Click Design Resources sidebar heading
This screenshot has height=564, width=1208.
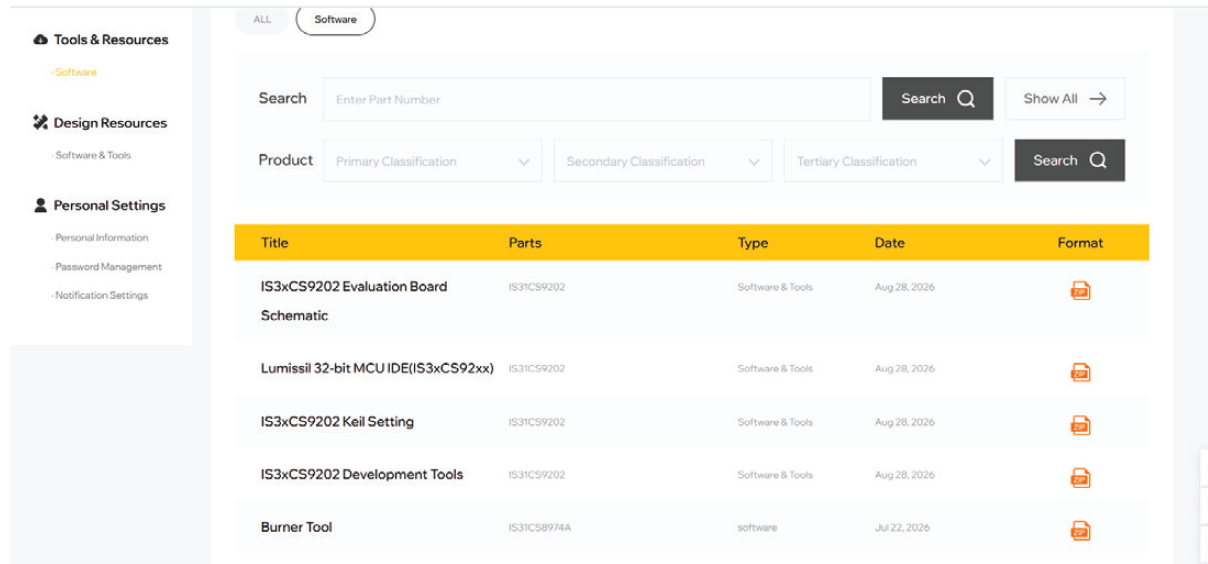pyautogui.click(x=110, y=123)
